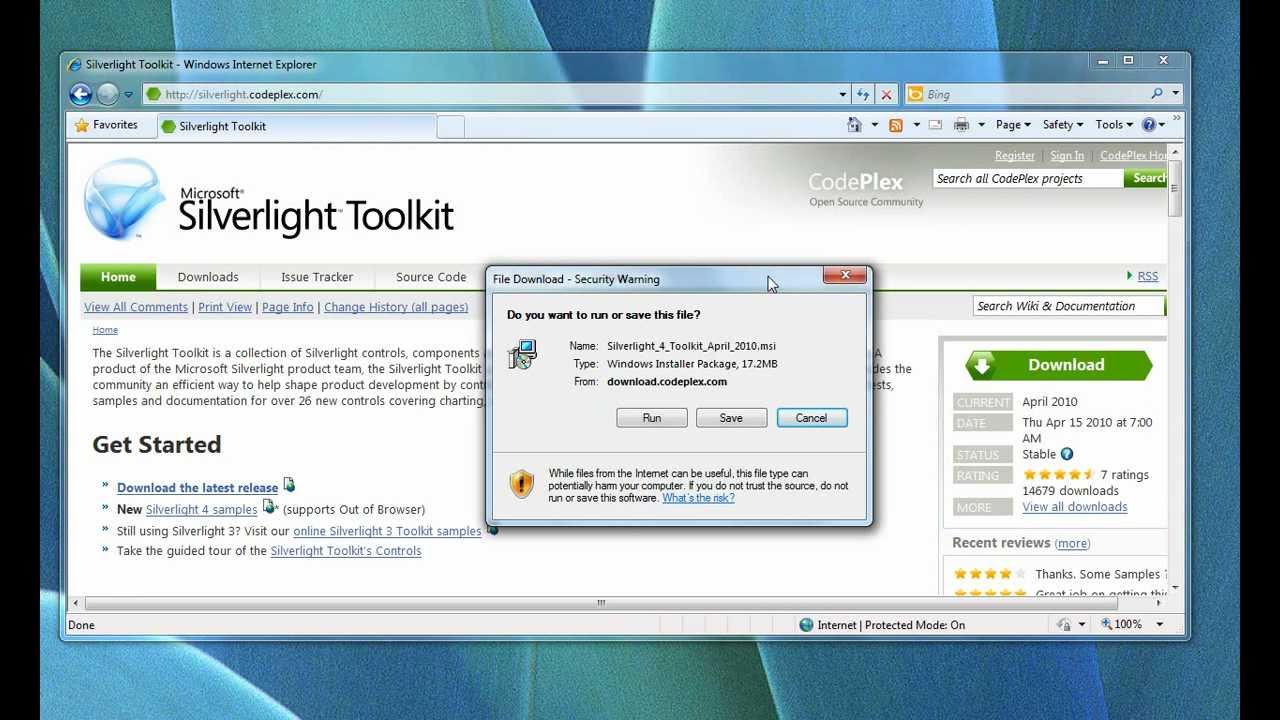The image size is (1280, 720).
Task: Open the Tools menu
Action: pos(1114,125)
